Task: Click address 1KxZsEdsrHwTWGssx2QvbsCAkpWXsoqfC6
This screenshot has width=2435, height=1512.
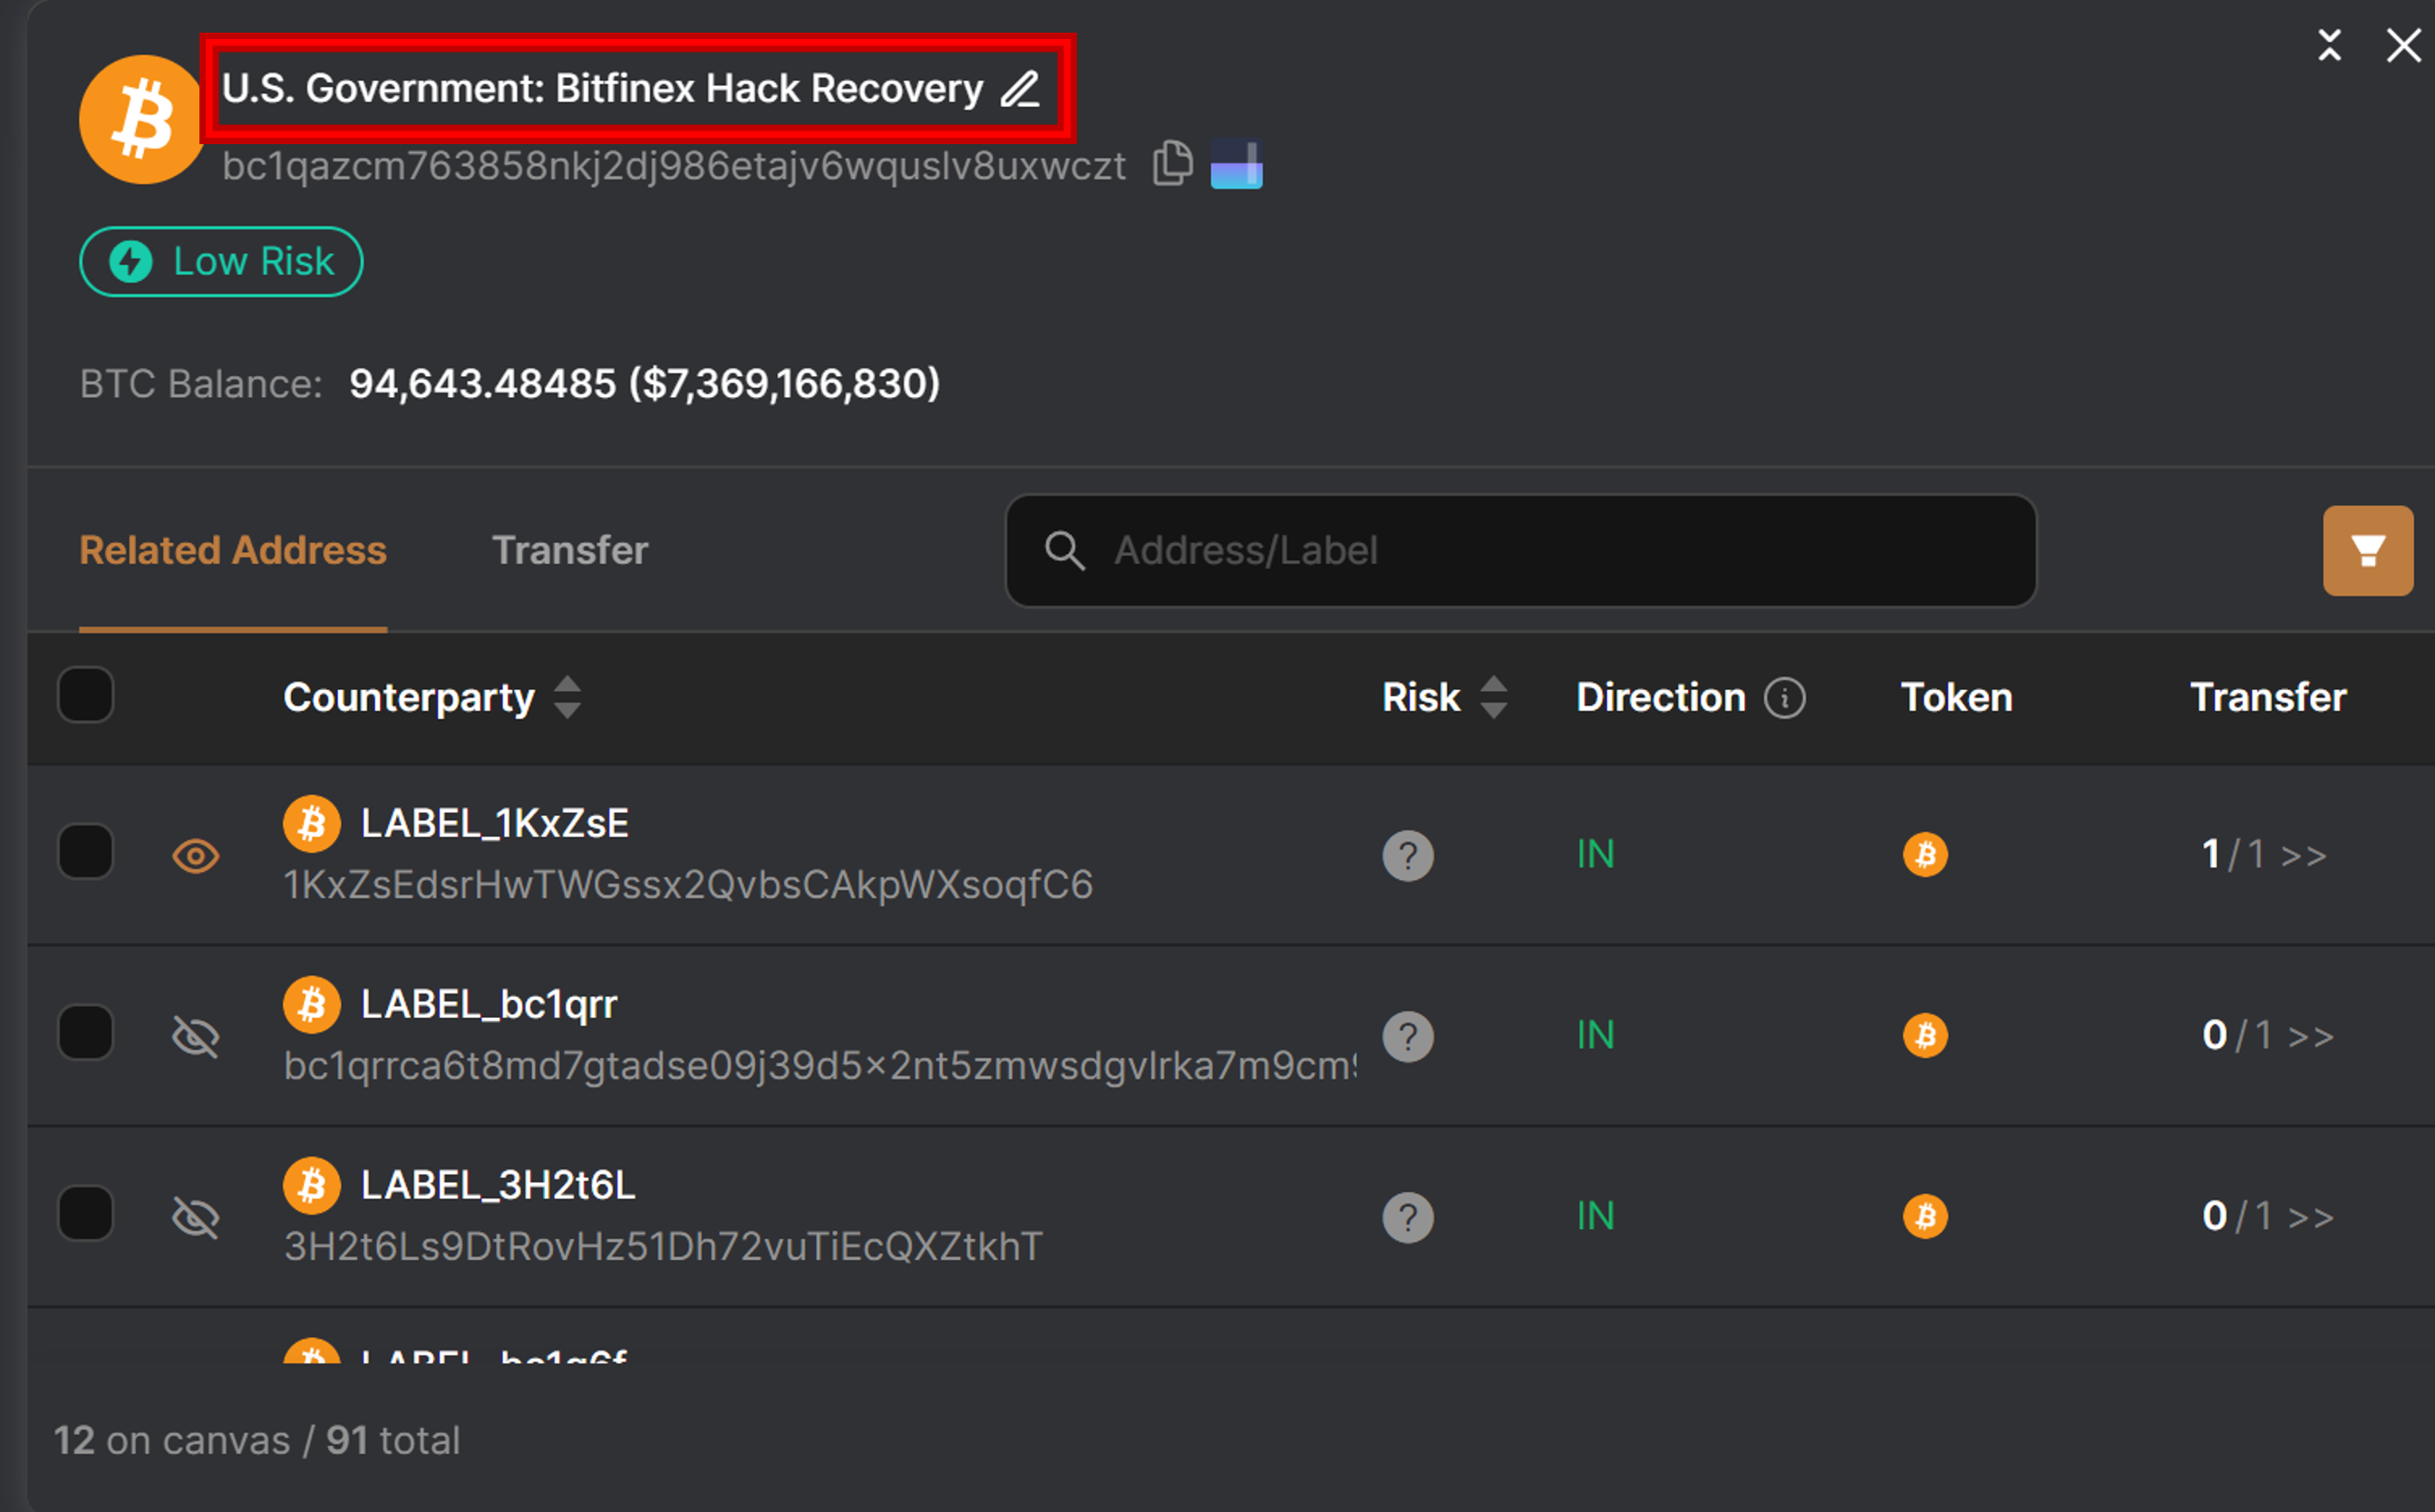Action: [x=688, y=885]
